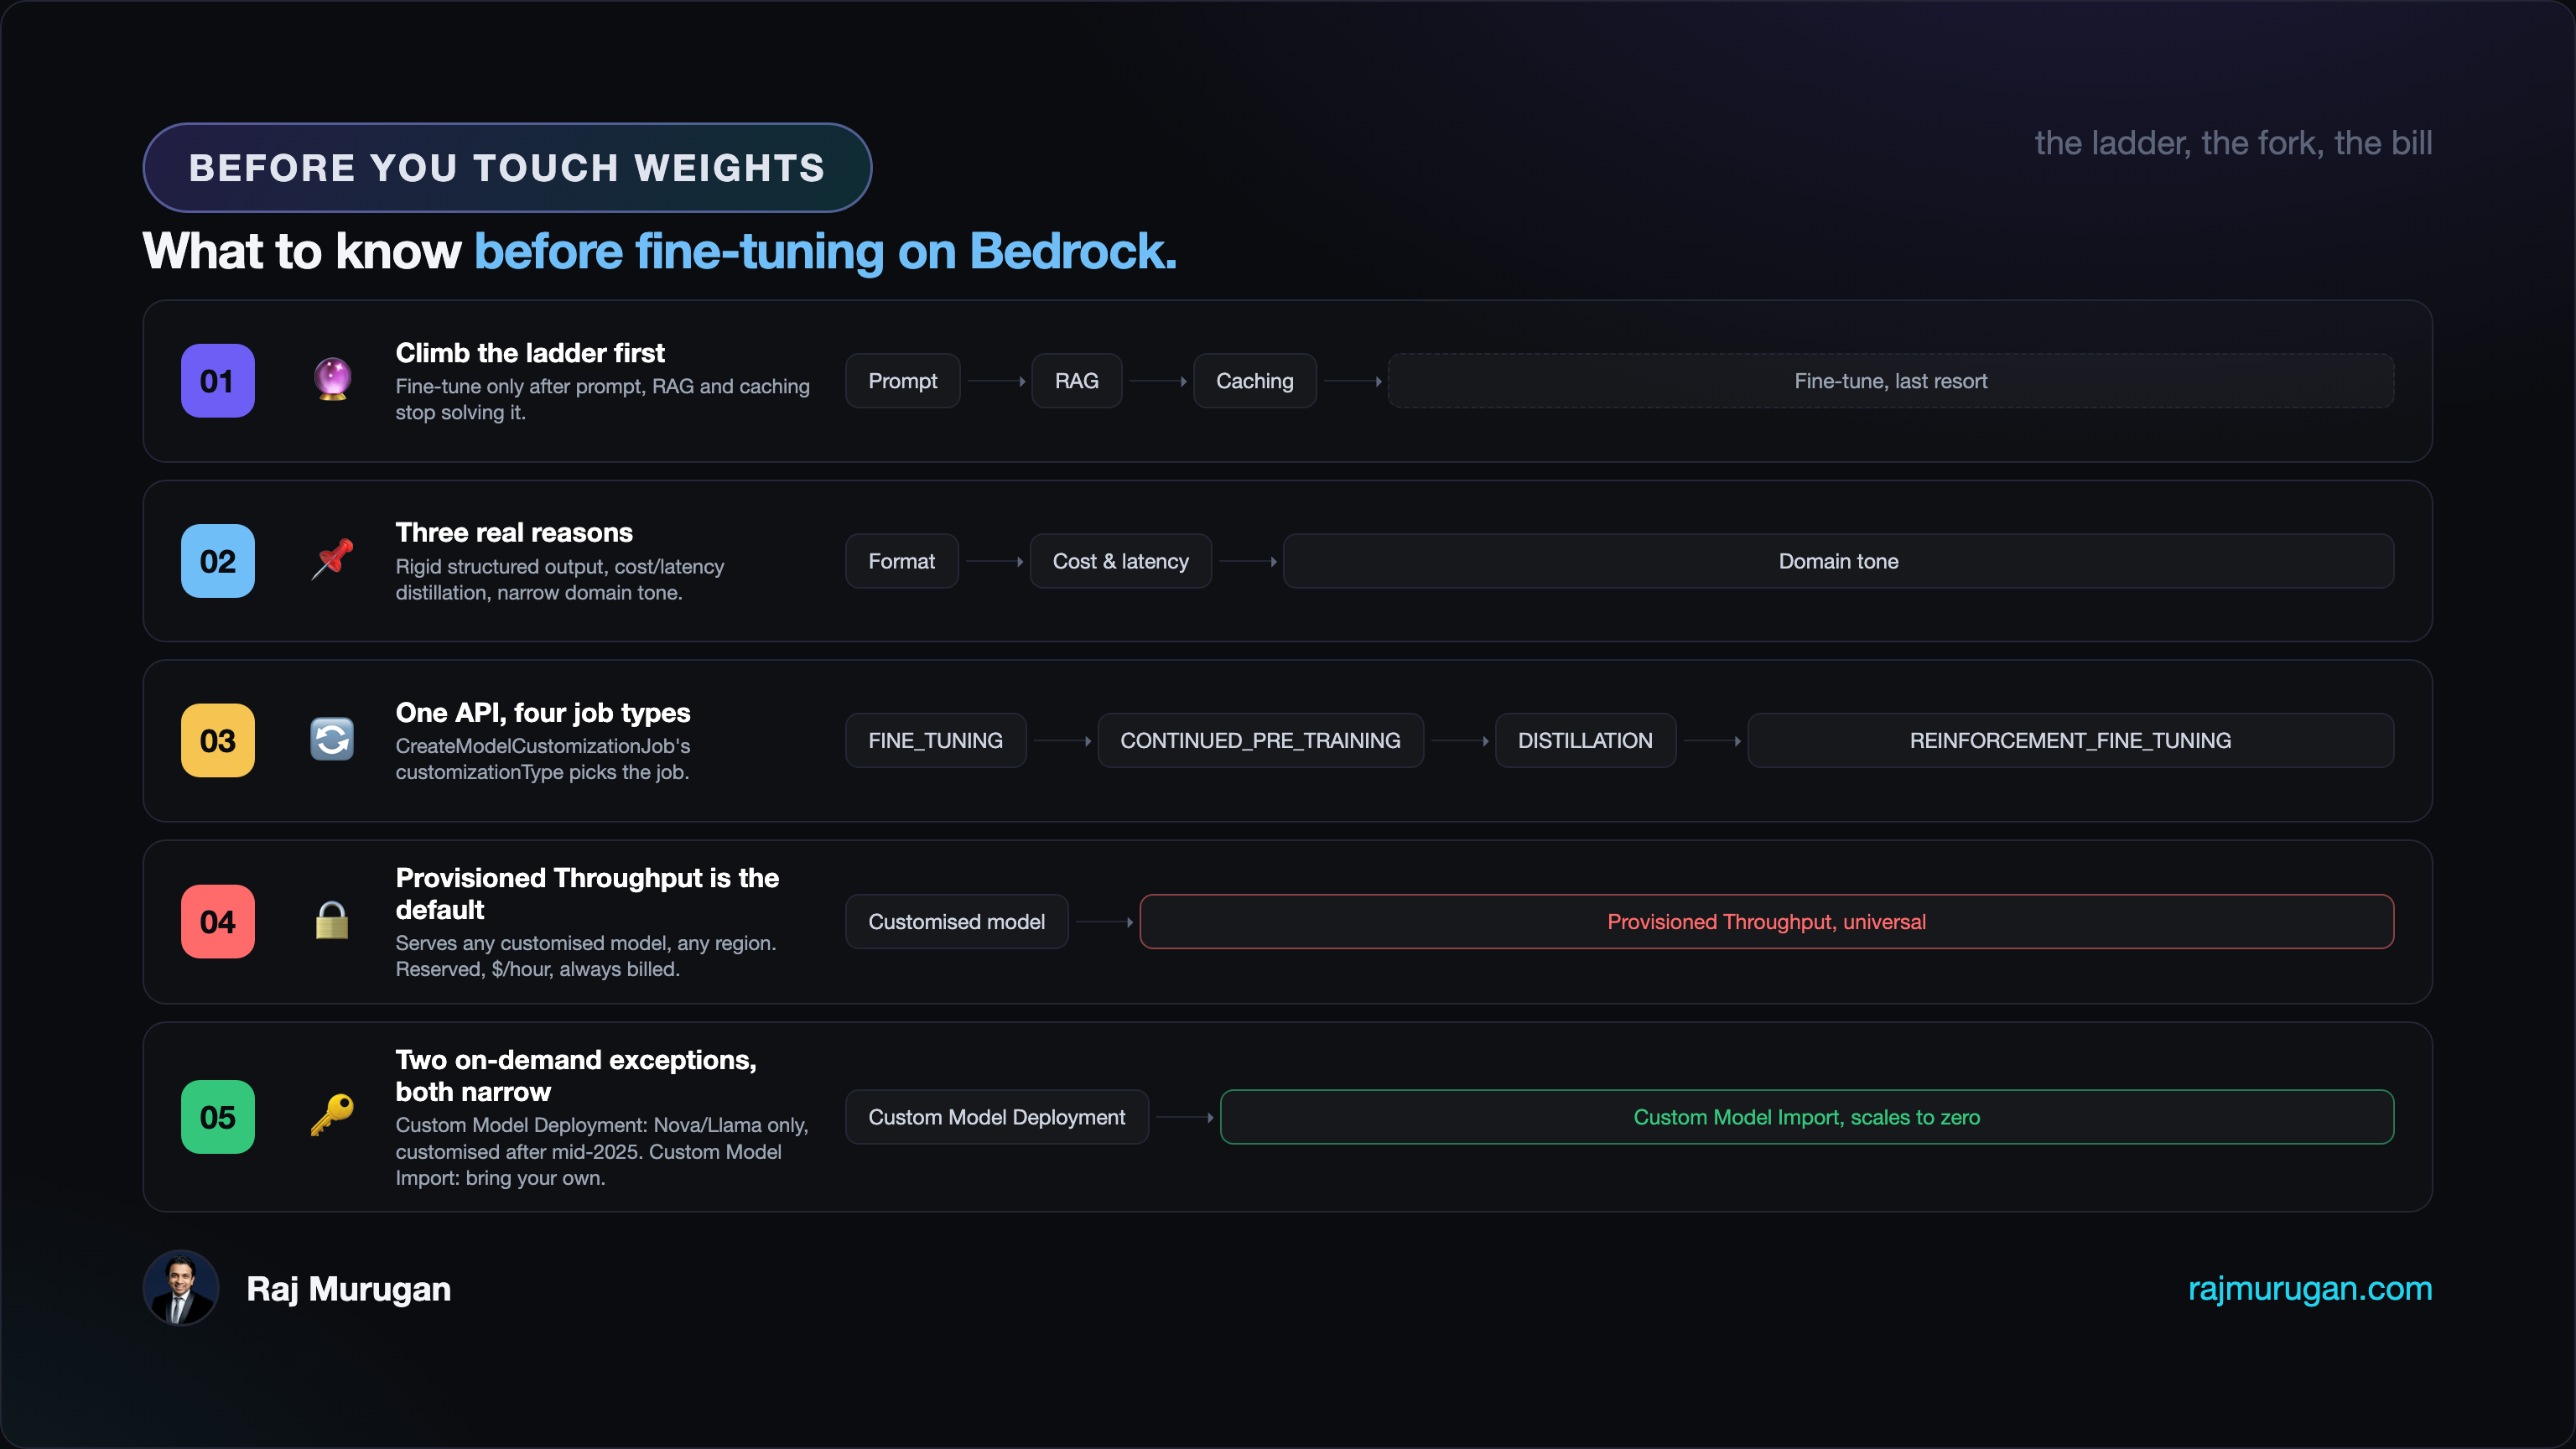
Task: Click 'Provisioned Throughput is the default' heading
Action: pos(587,893)
